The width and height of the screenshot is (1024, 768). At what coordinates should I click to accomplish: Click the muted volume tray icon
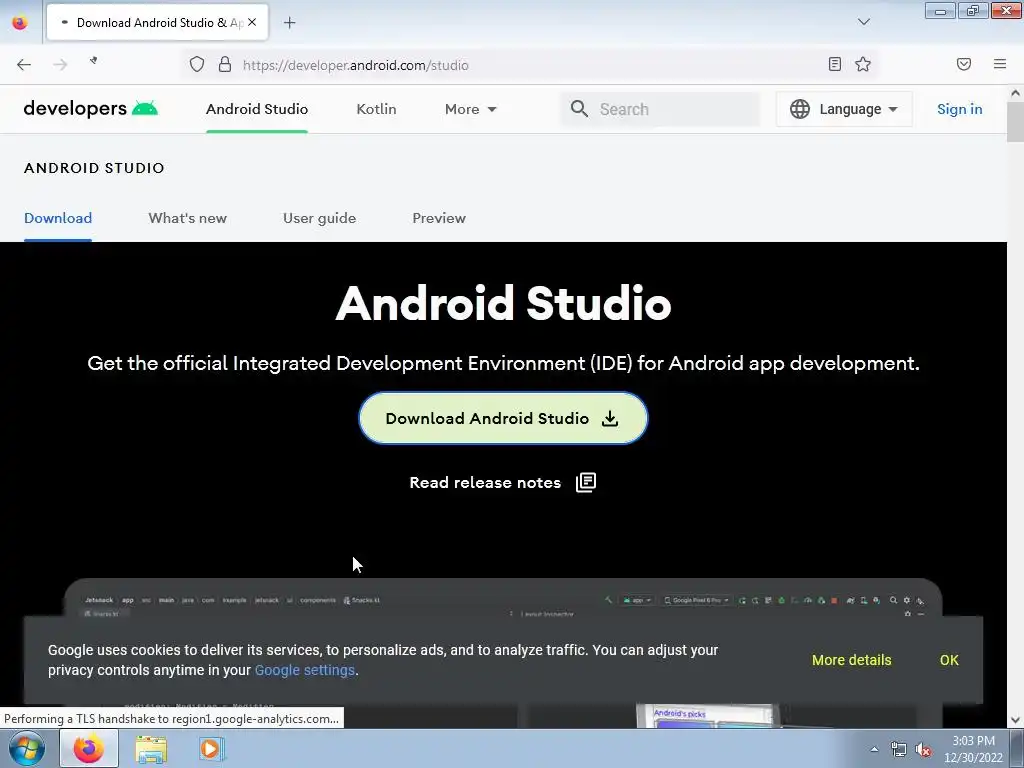[x=923, y=750]
